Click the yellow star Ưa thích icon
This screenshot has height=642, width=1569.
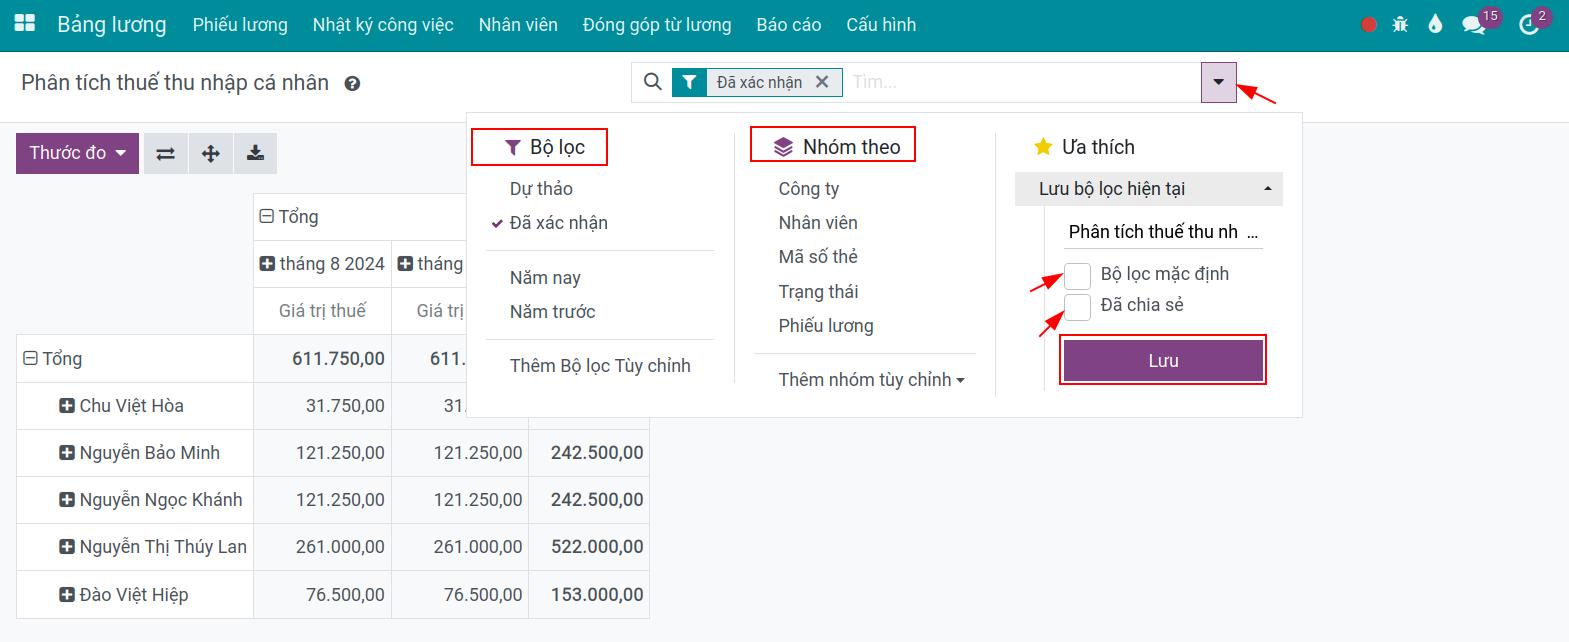[1043, 147]
